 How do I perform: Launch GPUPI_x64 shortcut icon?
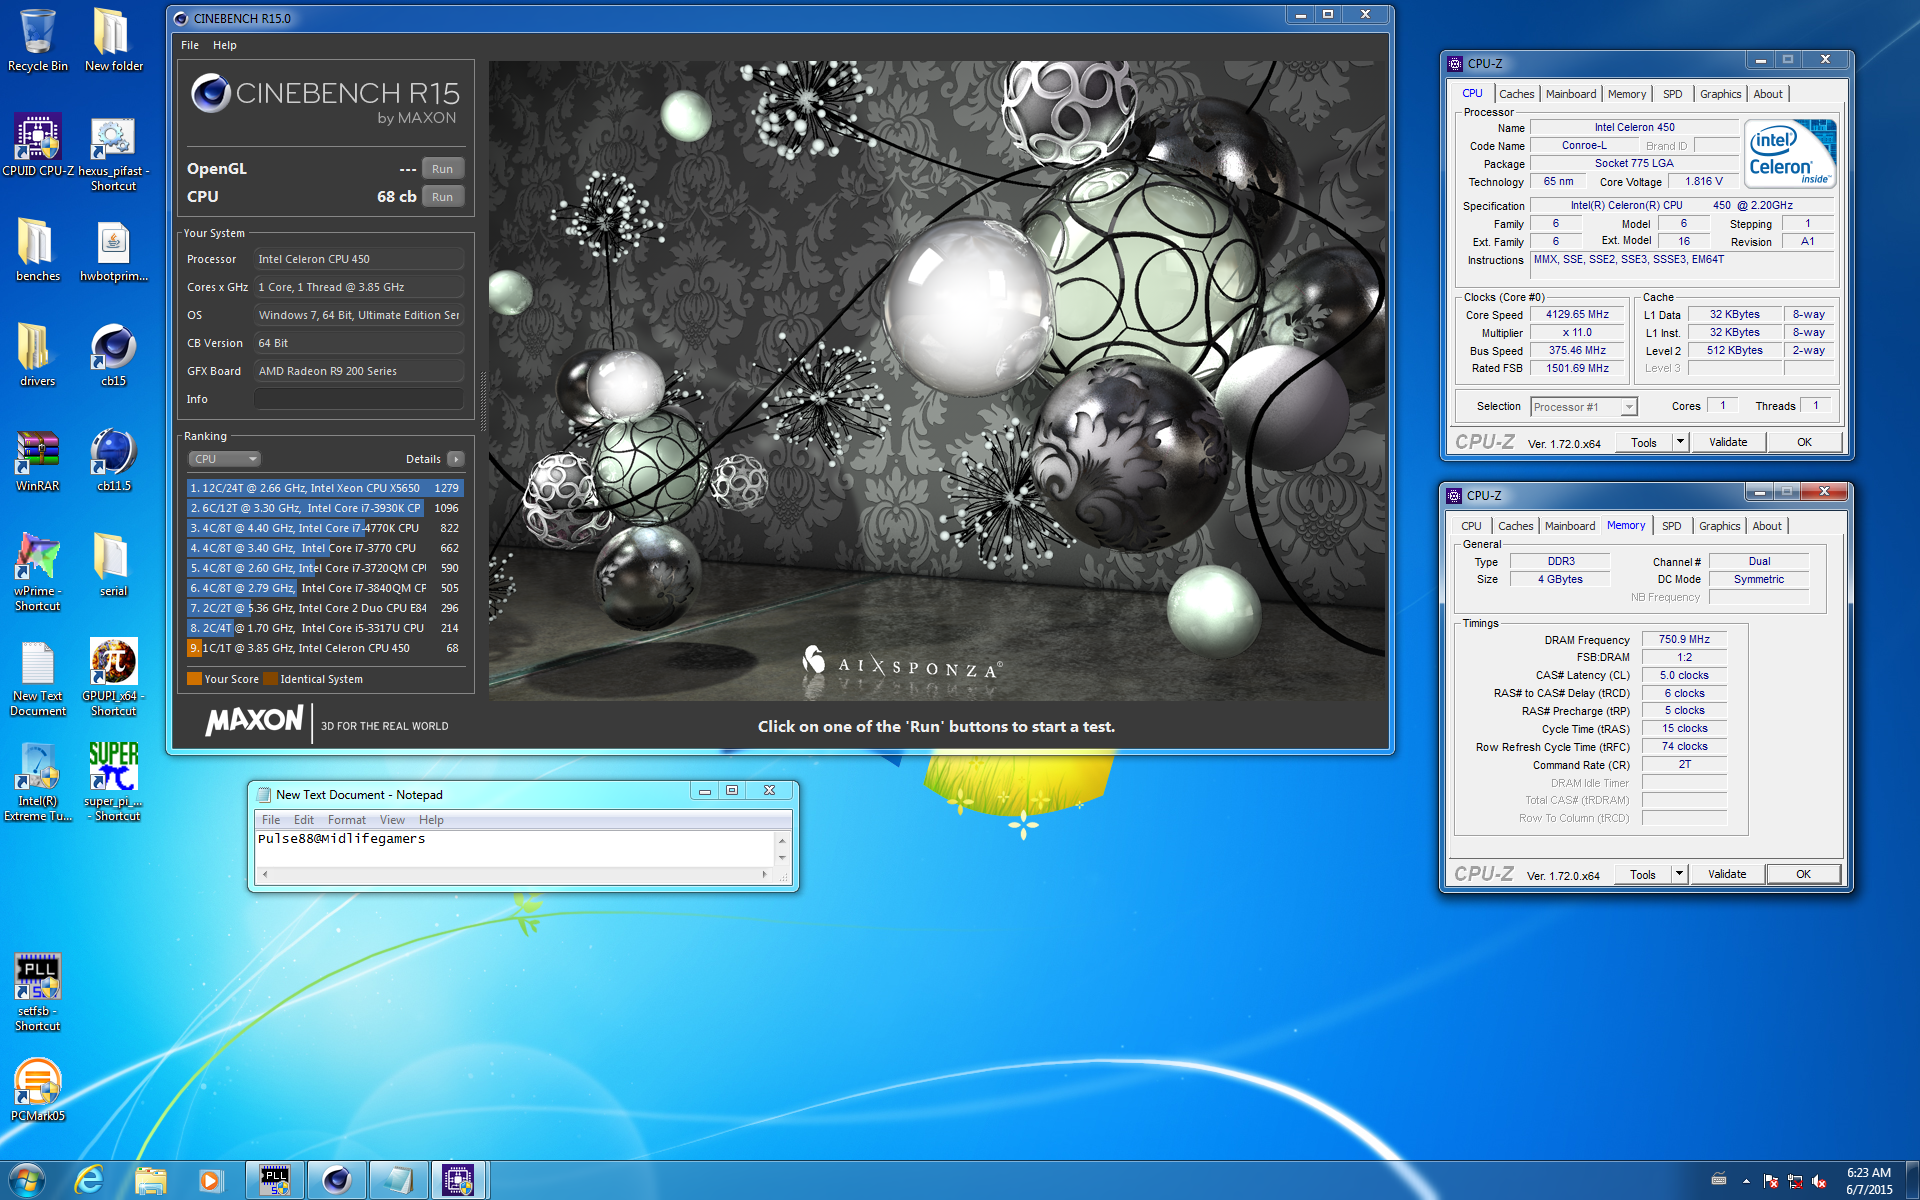(x=113, y=678)
